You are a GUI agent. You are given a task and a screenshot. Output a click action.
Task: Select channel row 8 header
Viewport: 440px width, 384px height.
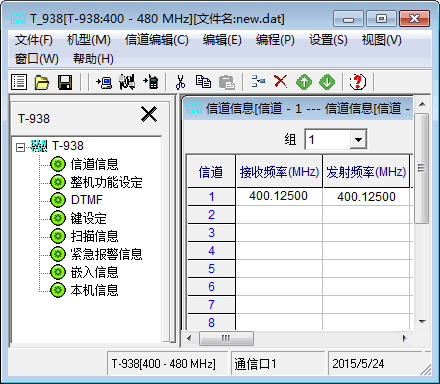211,322
